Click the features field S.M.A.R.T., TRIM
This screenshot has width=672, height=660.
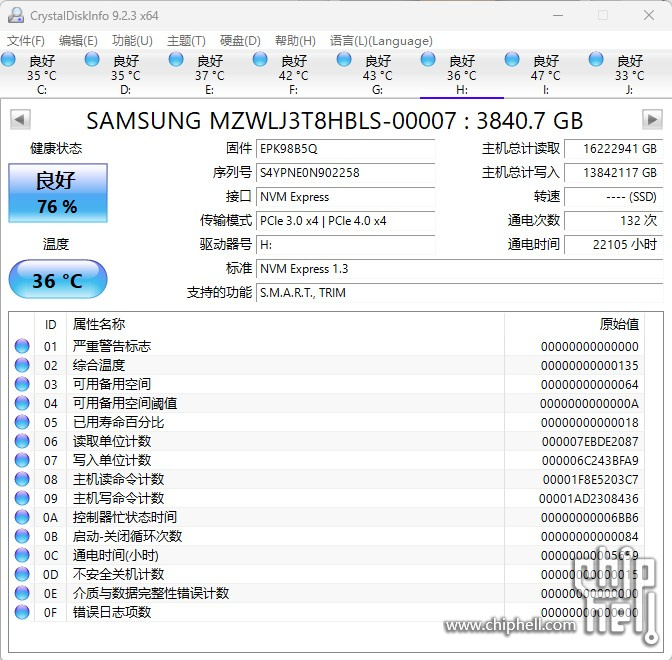click(x=459, y=293)
